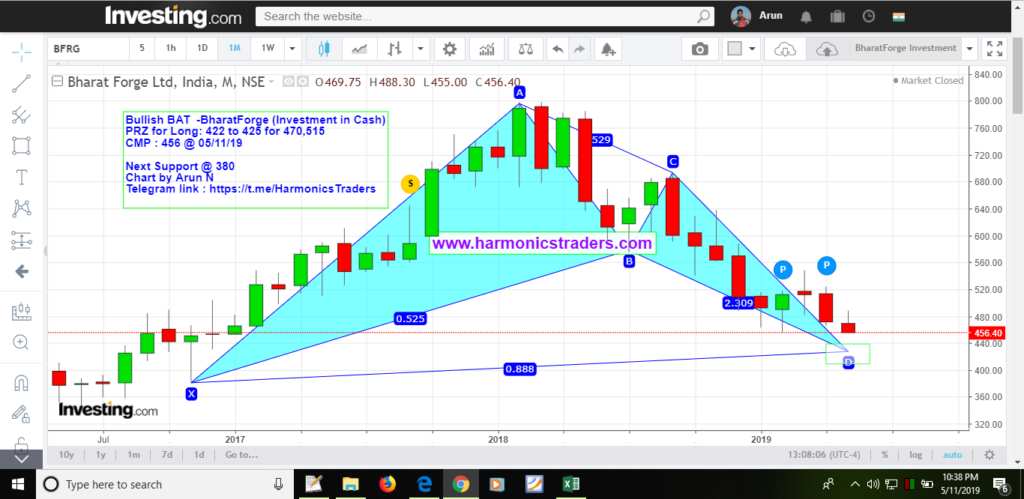
Task: Open the layout square color selector
Action: [x=735, y=49]
